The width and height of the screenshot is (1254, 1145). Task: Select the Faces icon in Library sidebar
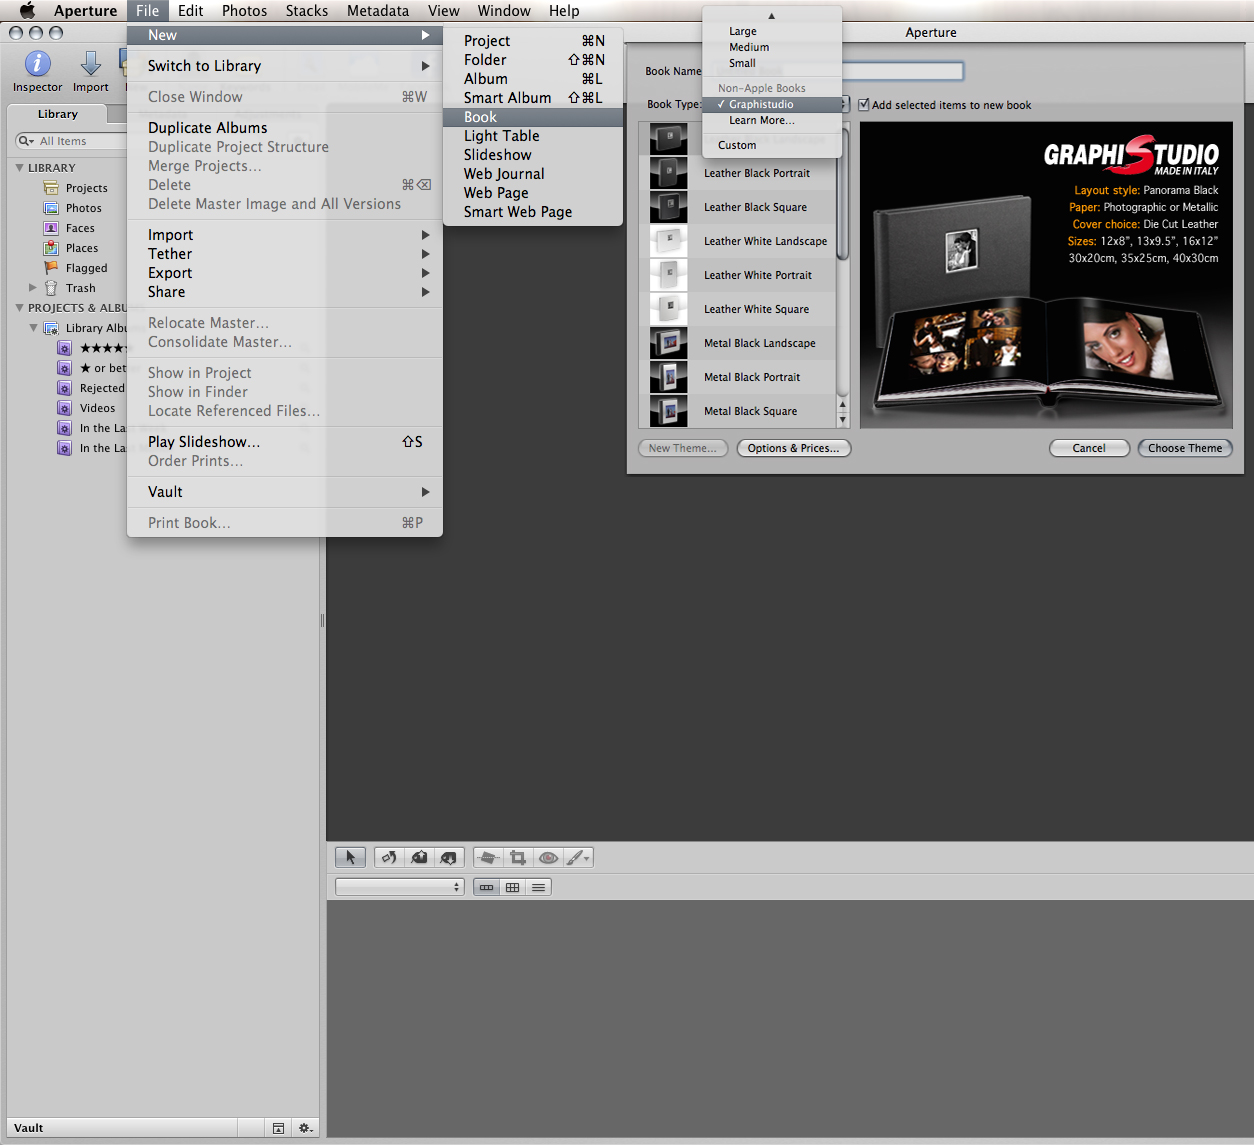coord(51,228)
